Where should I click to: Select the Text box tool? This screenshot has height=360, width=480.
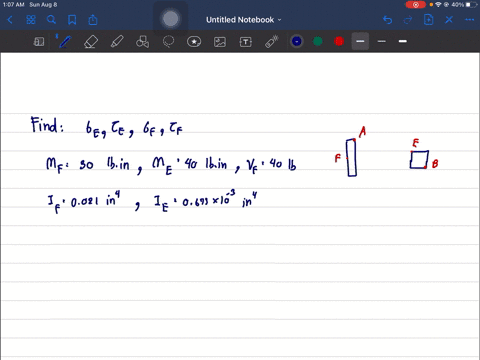pos(246,42)
